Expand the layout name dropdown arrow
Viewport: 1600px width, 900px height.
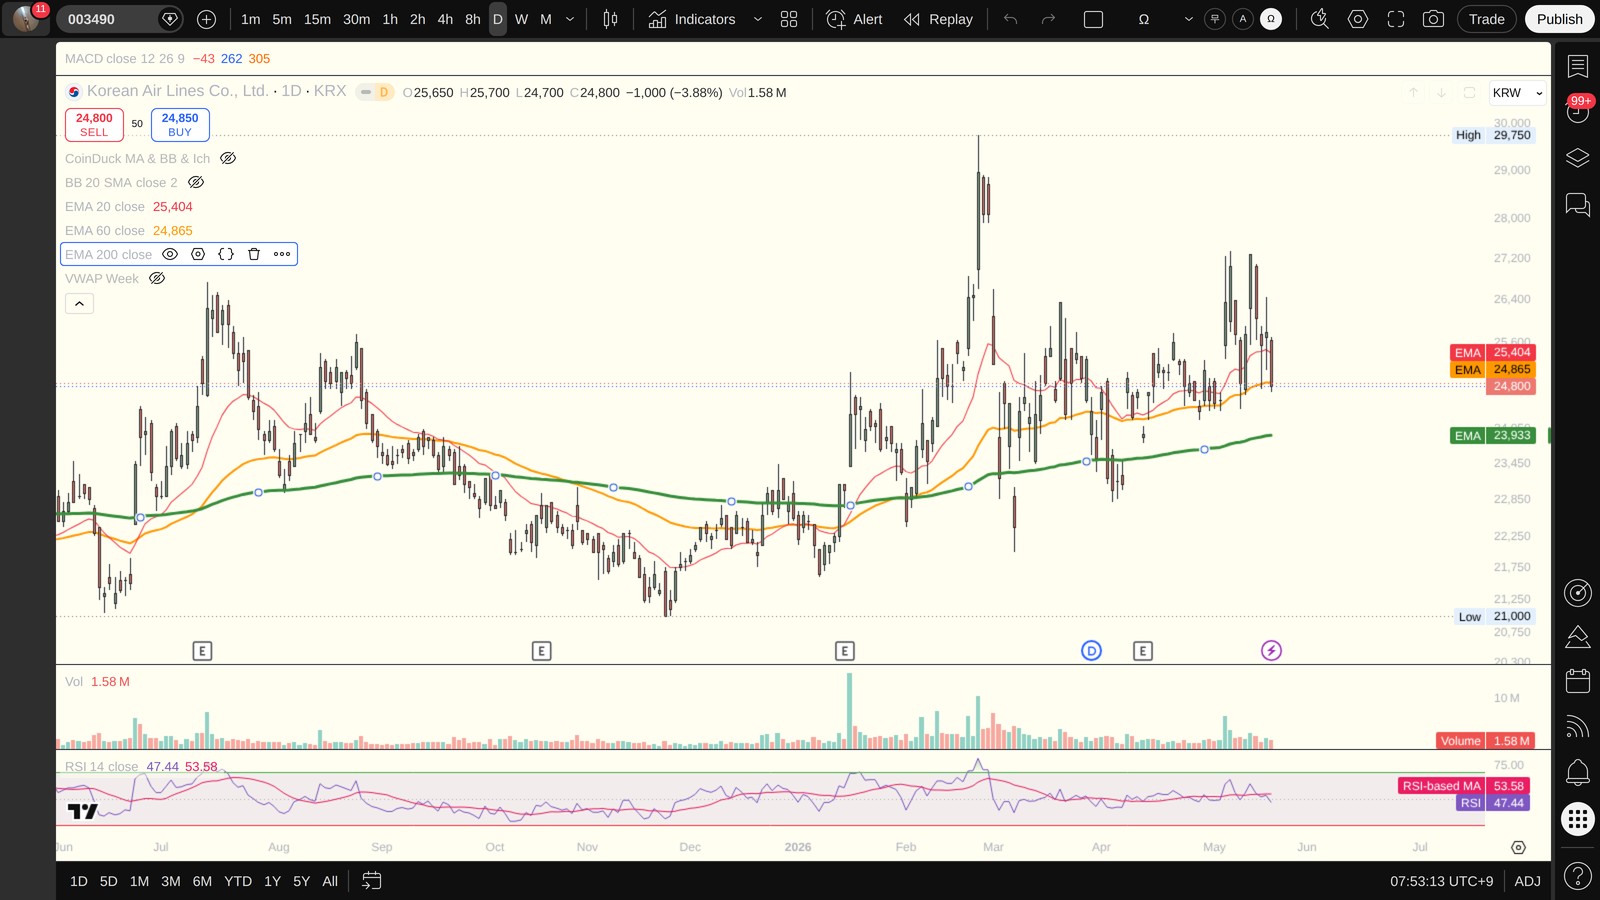1188,19
